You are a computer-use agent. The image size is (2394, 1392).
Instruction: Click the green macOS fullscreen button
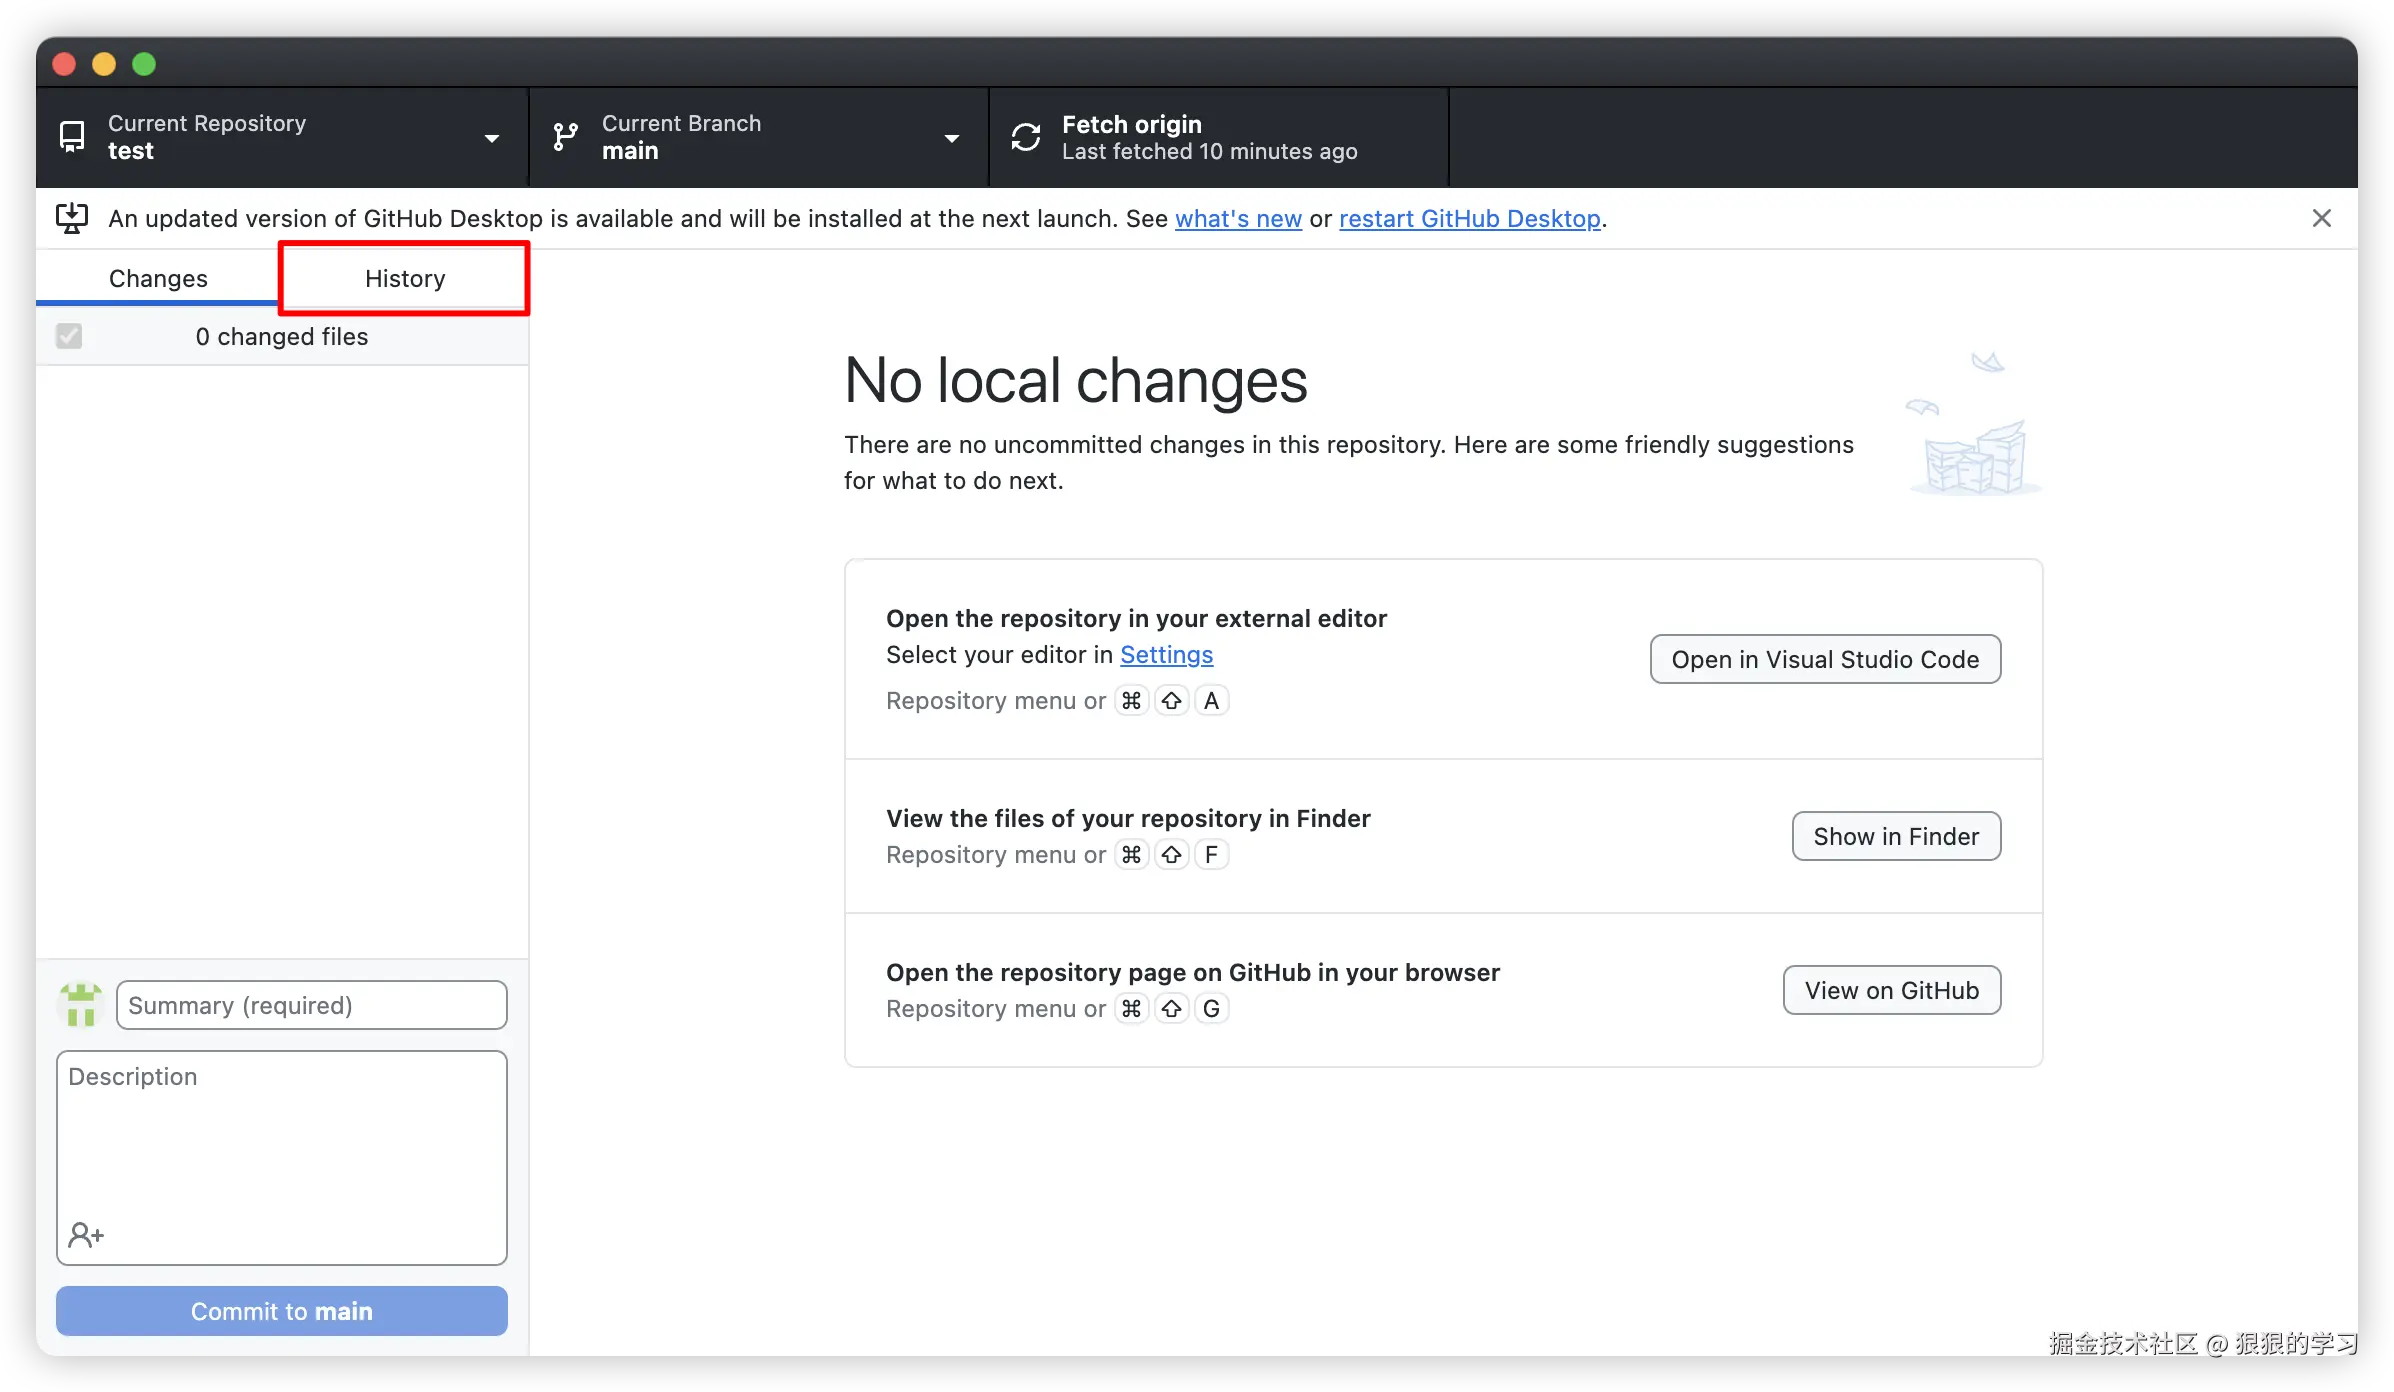click(144, 64)
